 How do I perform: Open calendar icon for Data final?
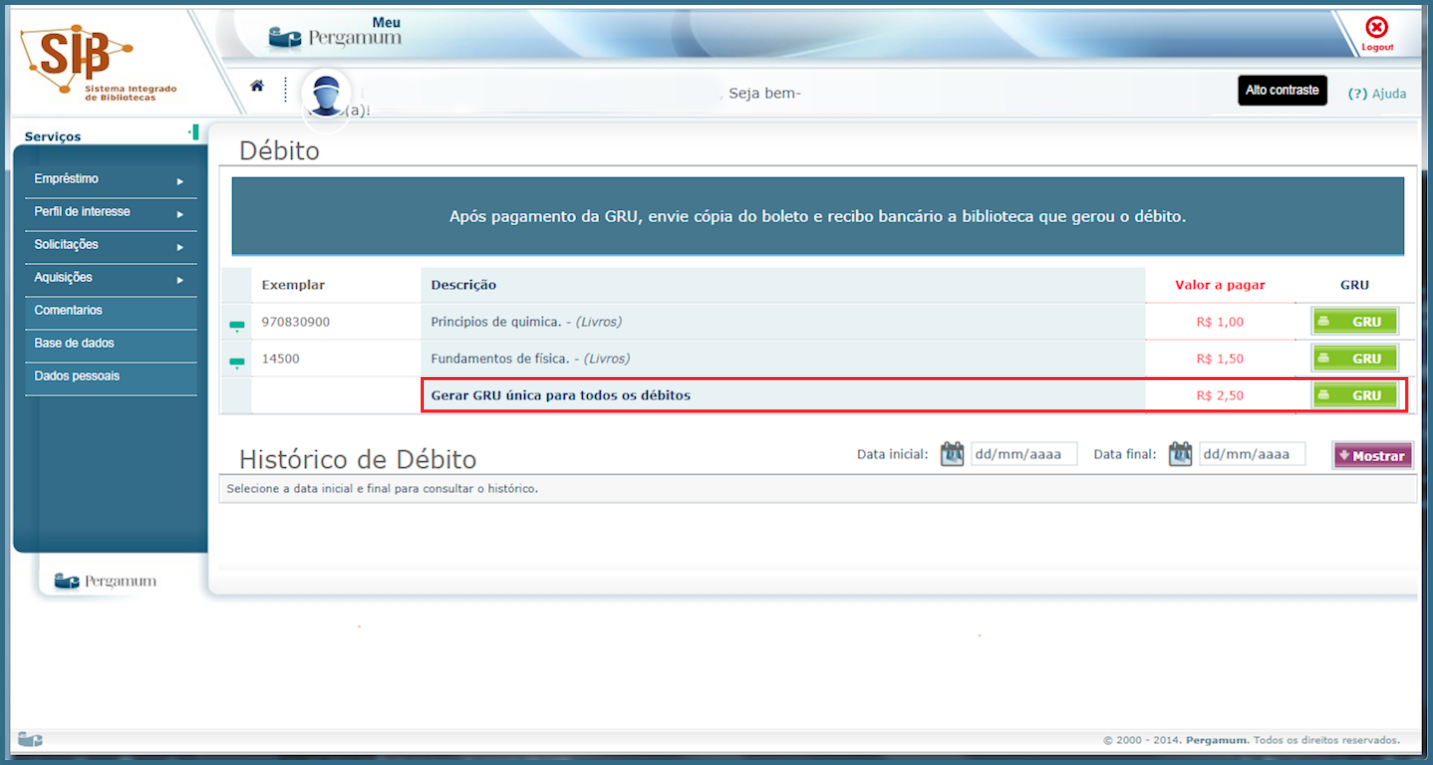click(x=1180, y=454)
